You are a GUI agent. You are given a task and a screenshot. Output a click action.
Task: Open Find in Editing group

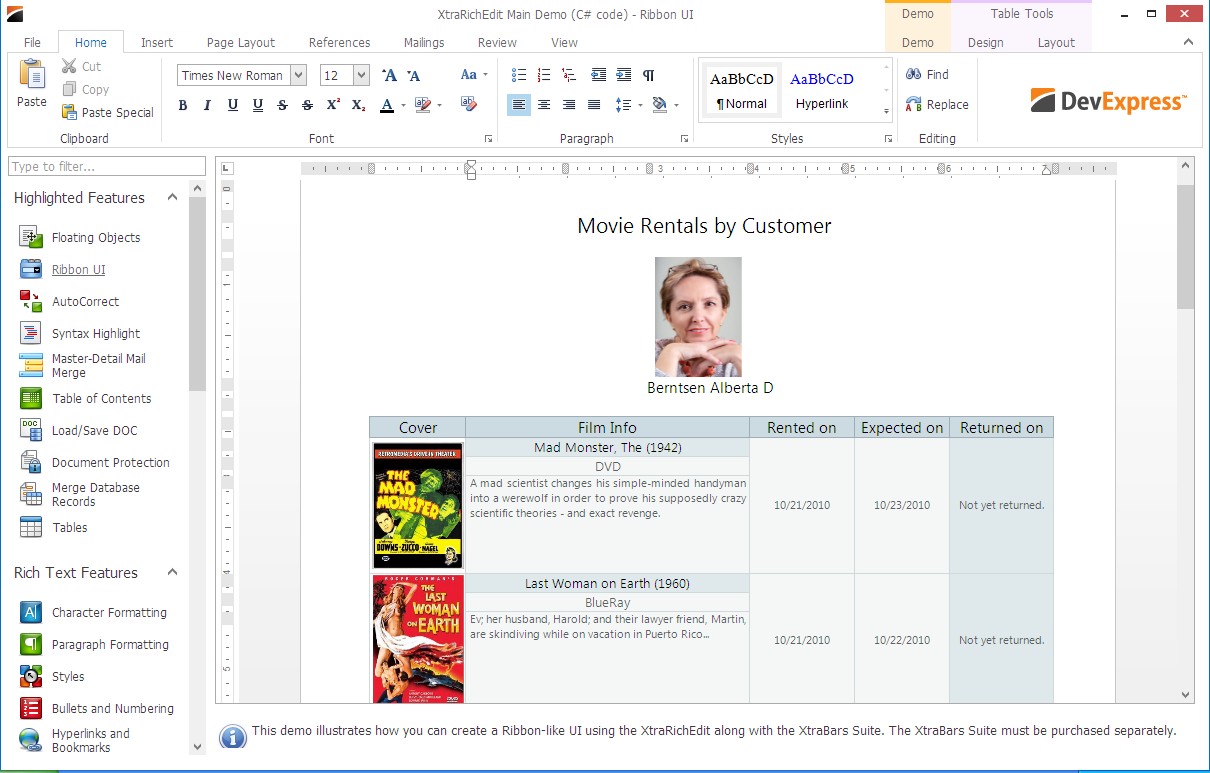point(927,75)
